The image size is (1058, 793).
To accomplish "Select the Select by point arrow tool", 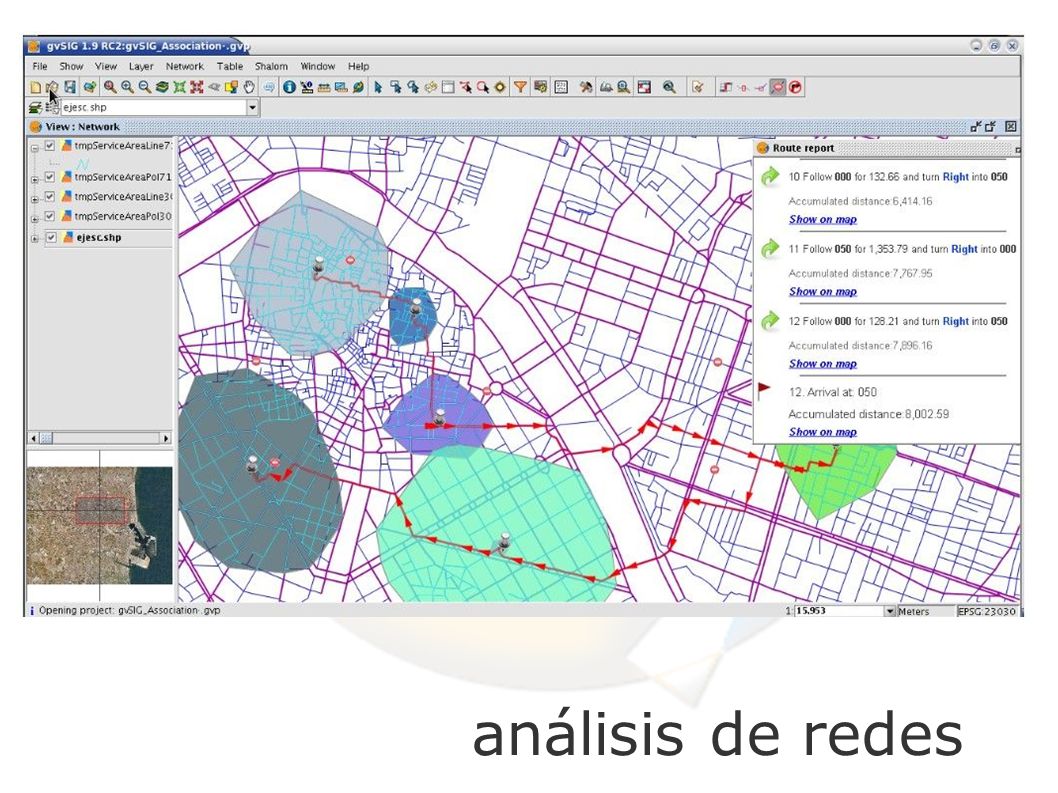I will point(378,87).
